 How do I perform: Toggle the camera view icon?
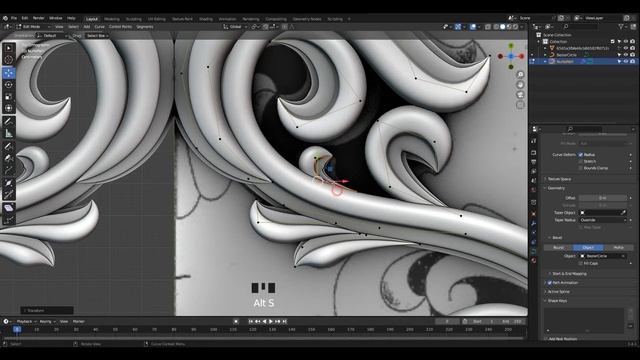point(520,95)
